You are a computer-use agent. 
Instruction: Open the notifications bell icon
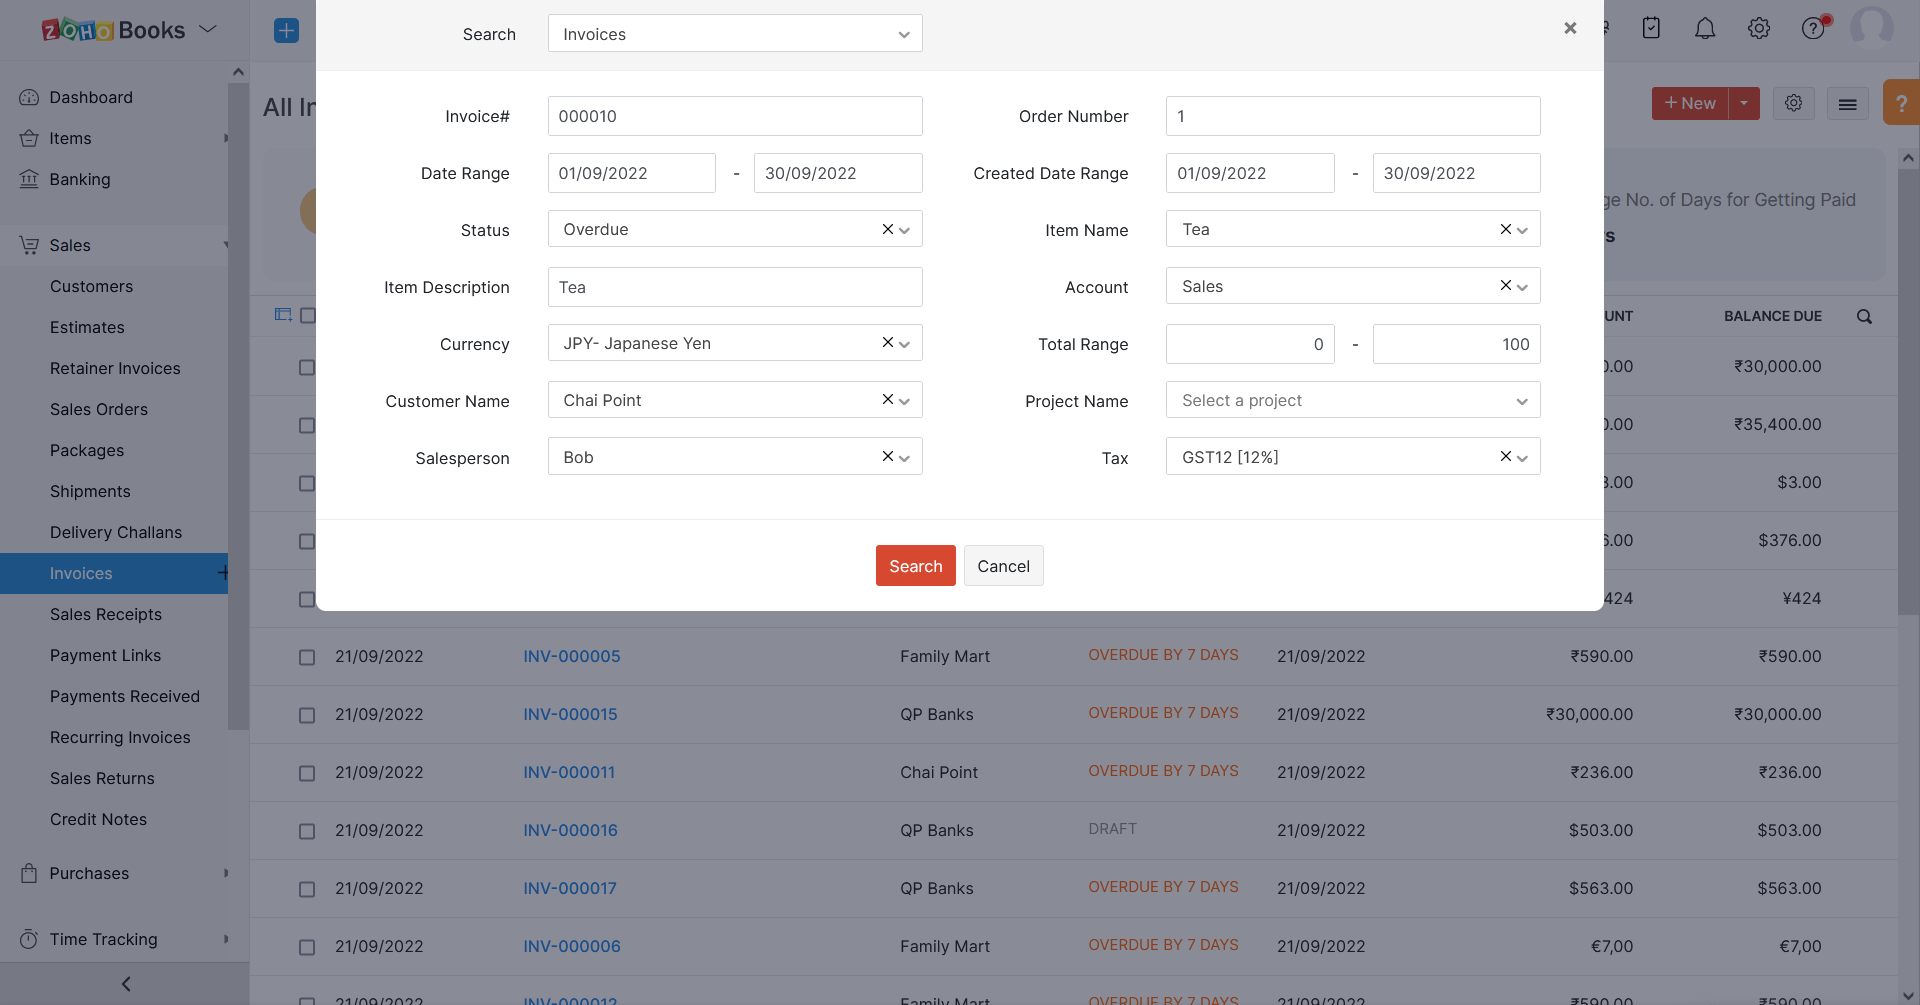point(1704,28)
